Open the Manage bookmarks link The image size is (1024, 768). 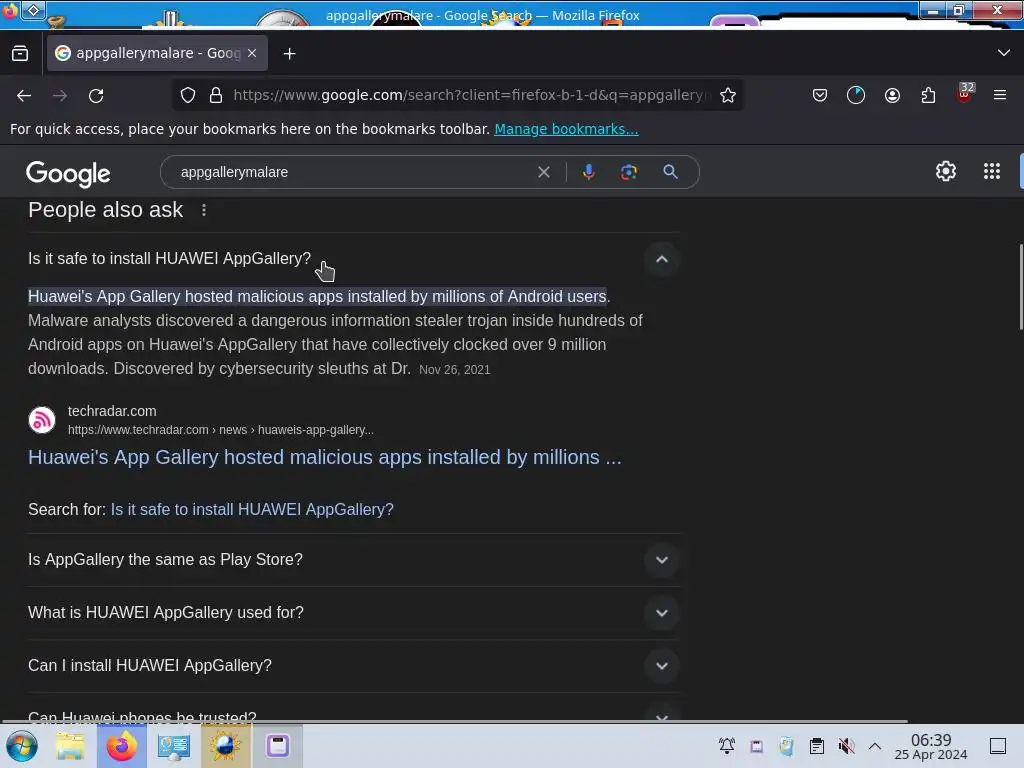click(566, 129)
